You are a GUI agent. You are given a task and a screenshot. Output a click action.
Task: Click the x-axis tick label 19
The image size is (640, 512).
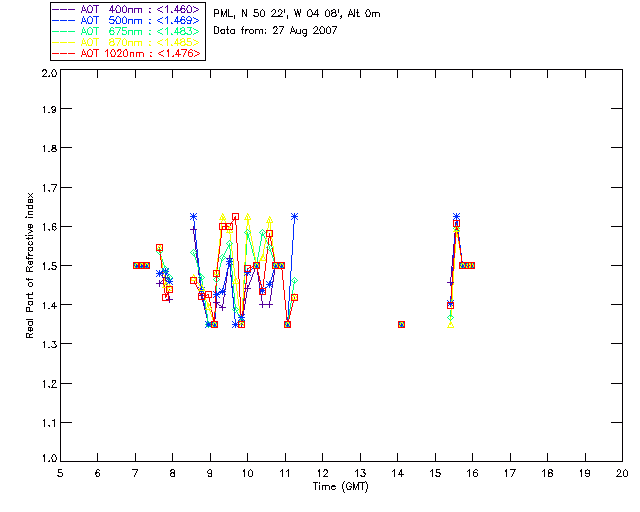click(585, 473)
